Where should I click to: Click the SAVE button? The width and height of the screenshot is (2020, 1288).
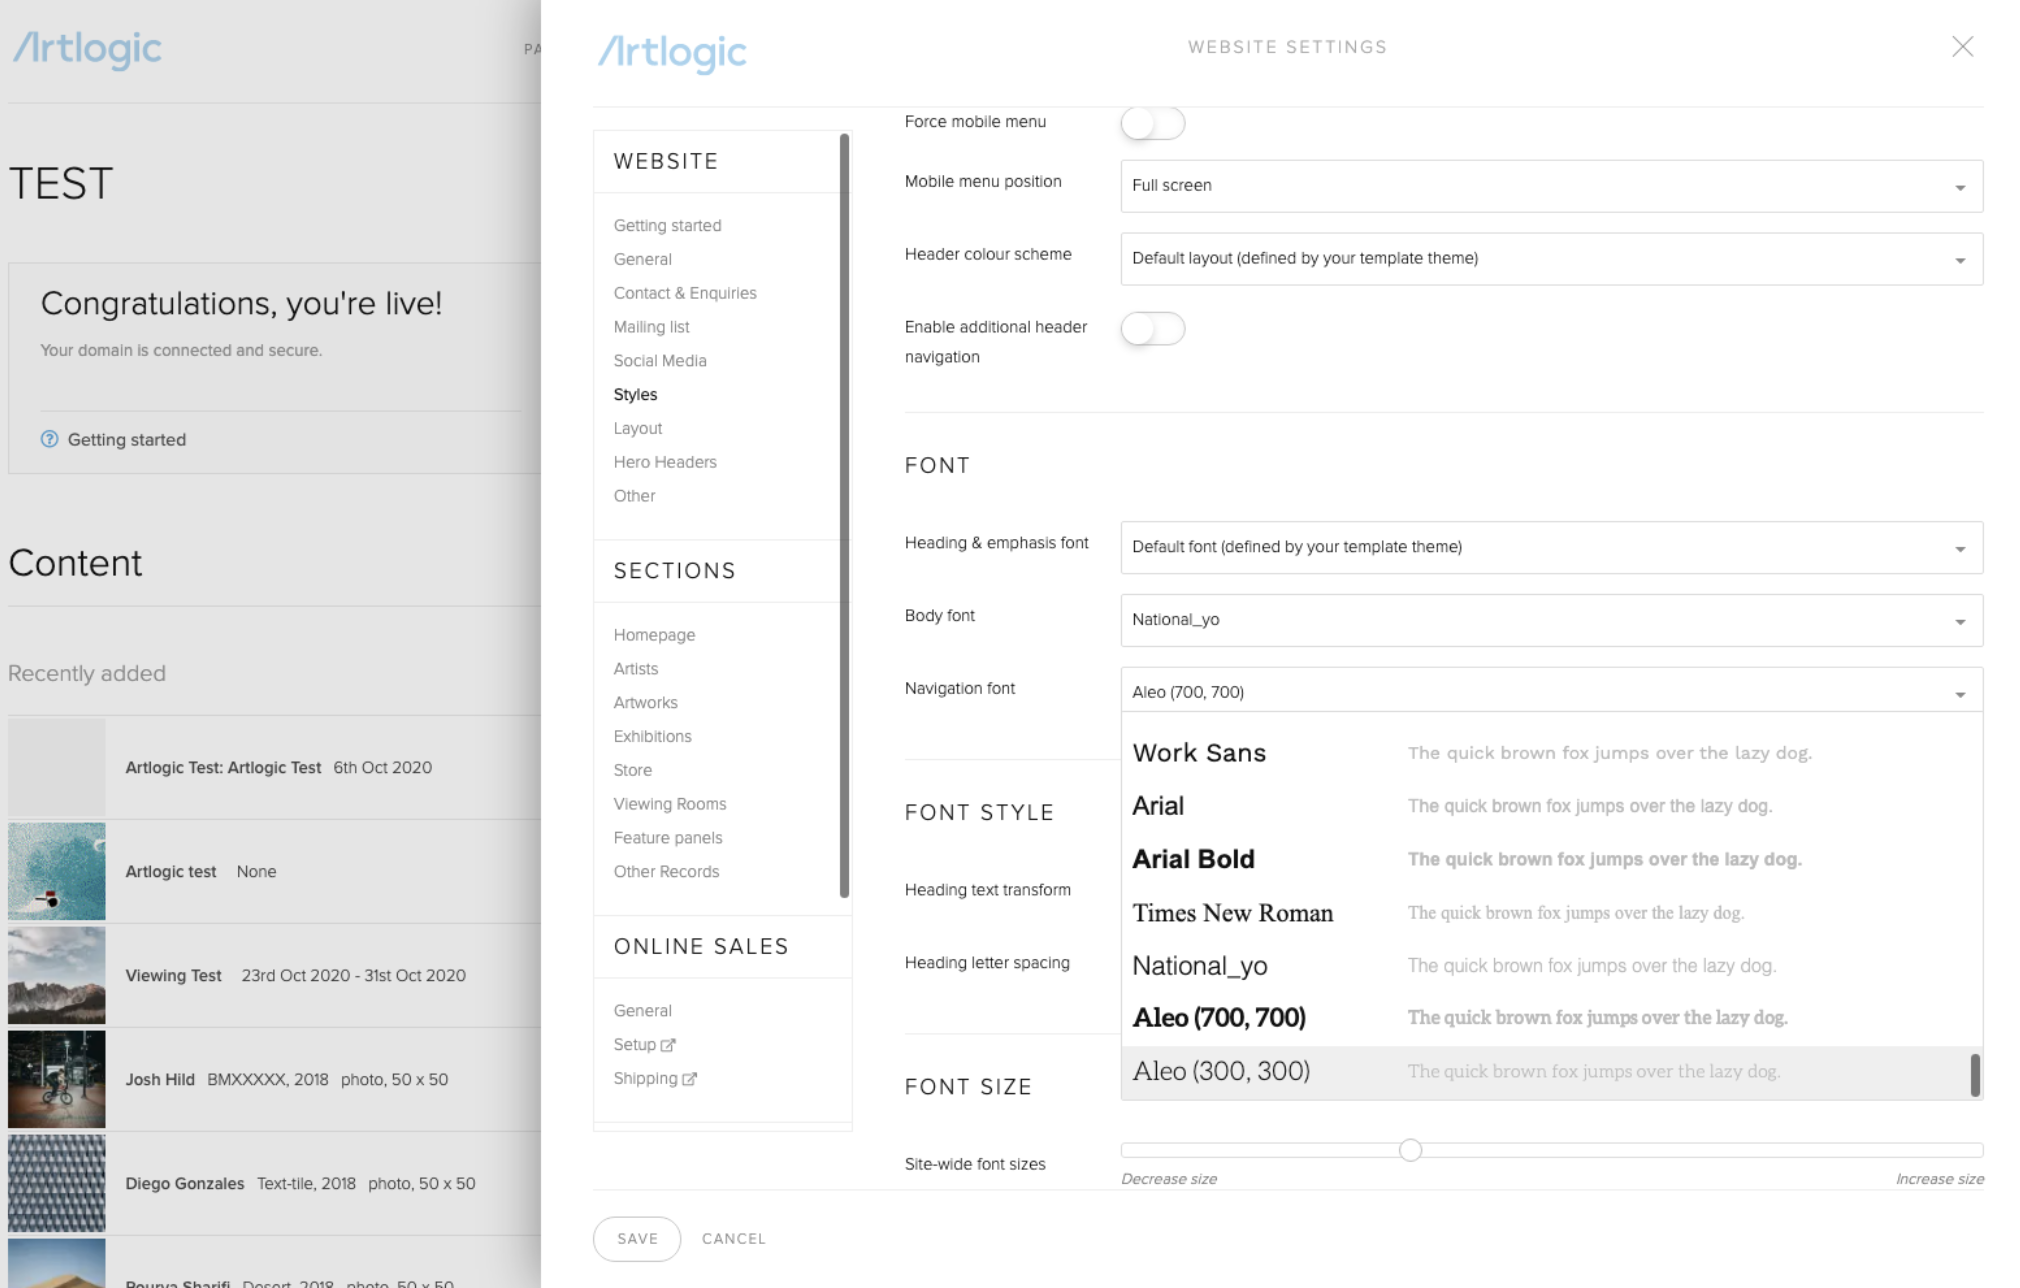click(637, 1239)
